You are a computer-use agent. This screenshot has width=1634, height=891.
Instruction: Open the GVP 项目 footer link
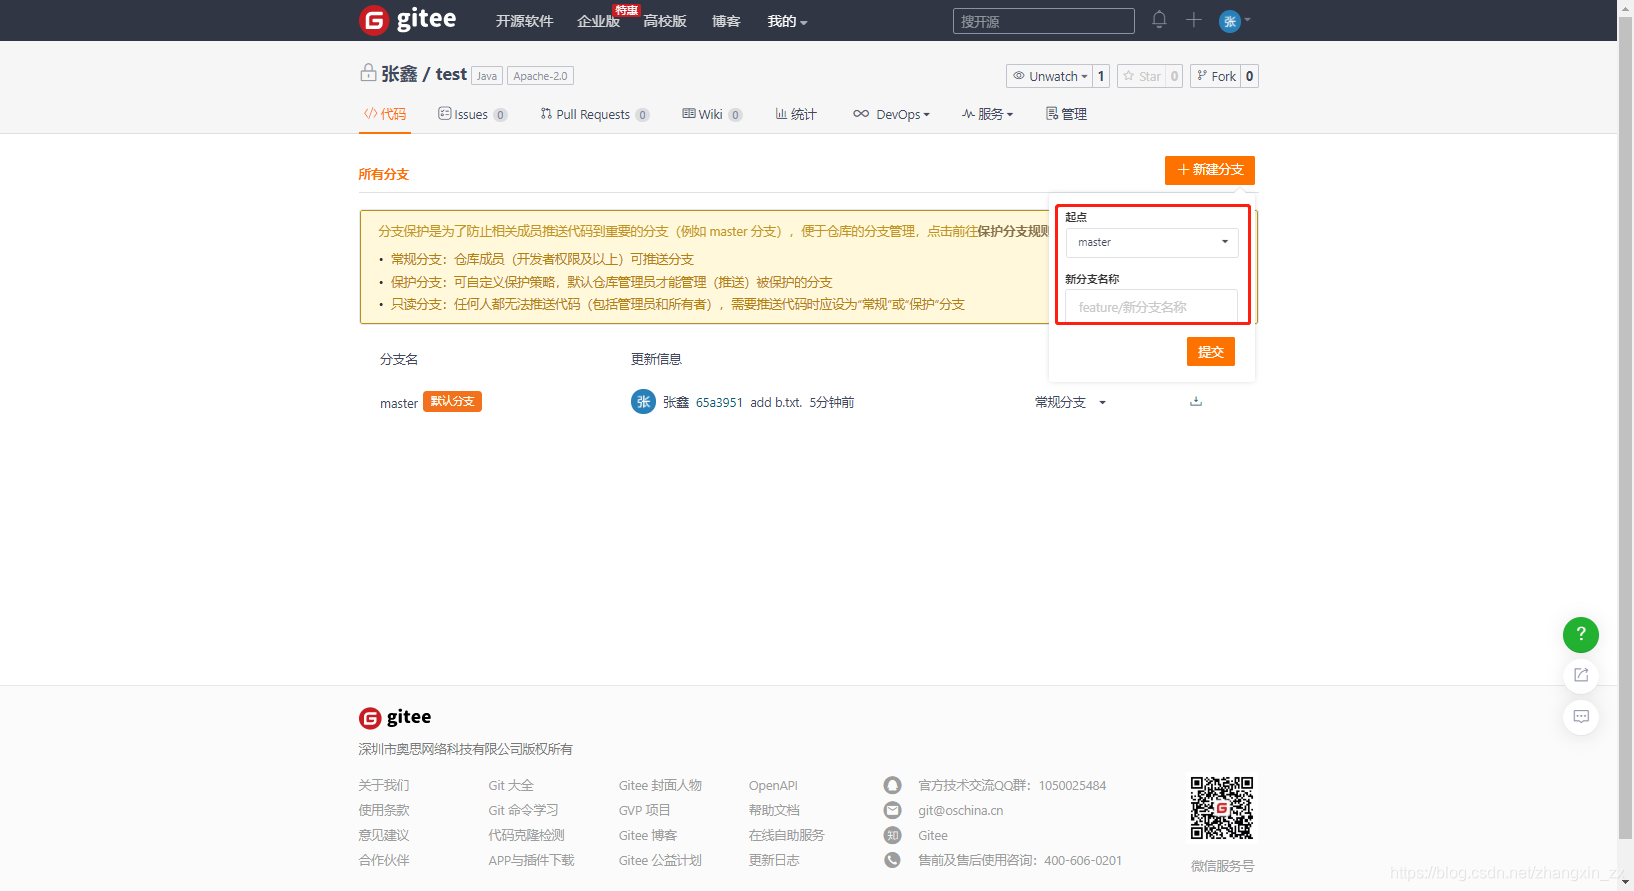[644, 810]
